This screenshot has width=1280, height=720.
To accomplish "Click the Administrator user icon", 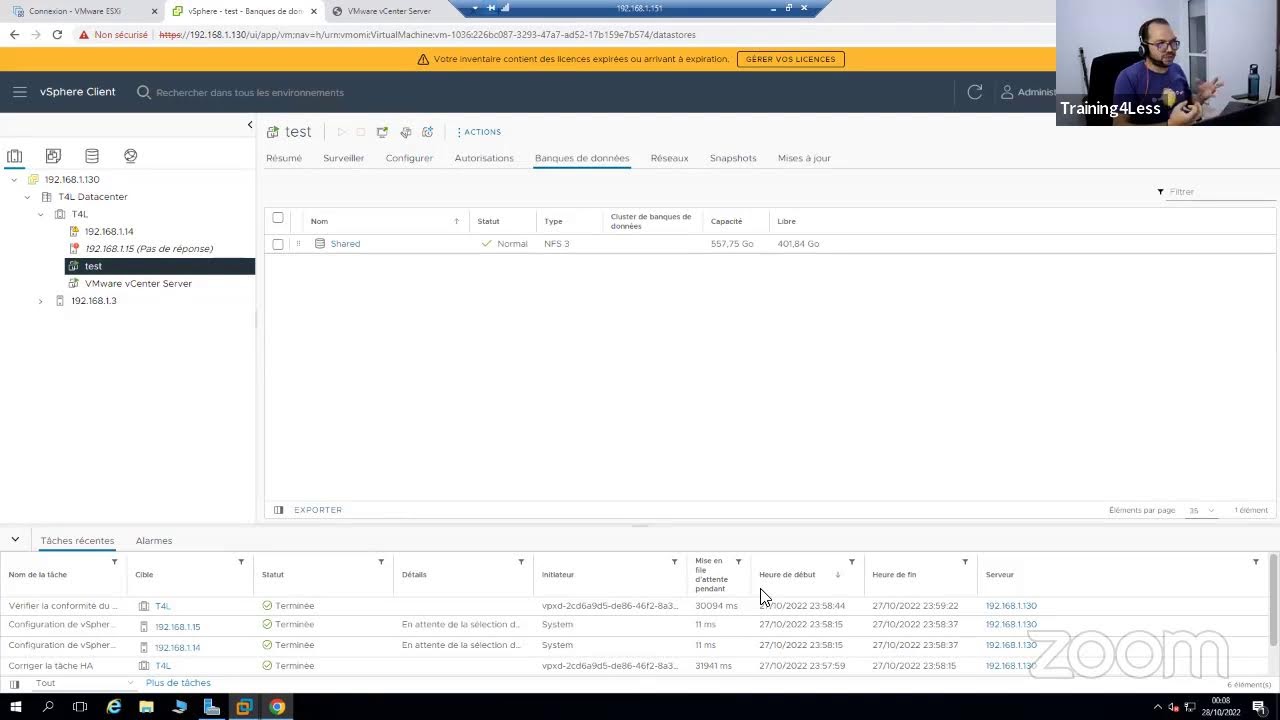I will 1007,92.
